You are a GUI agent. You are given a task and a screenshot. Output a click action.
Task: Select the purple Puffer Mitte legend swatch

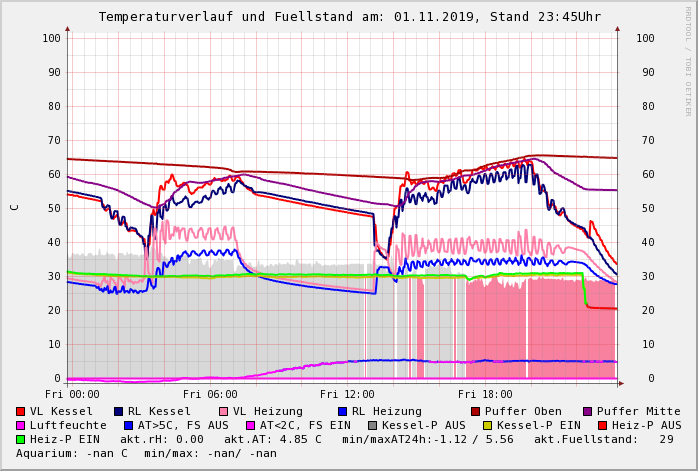coord(588,411)
